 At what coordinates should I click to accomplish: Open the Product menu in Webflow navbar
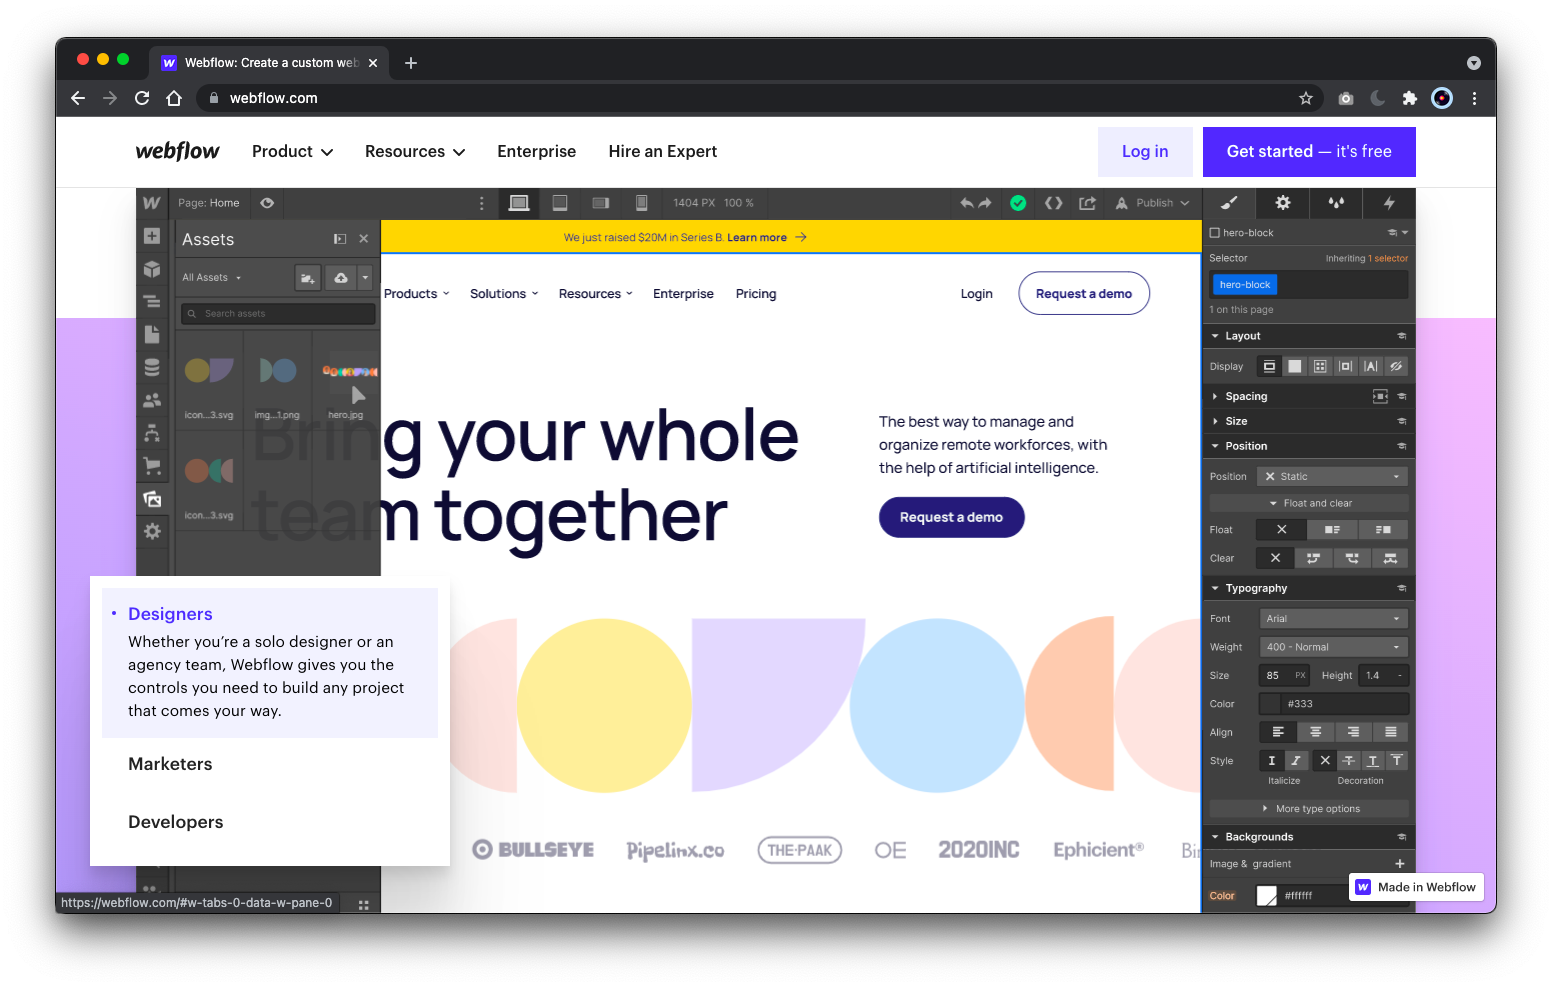click(292, 152)
